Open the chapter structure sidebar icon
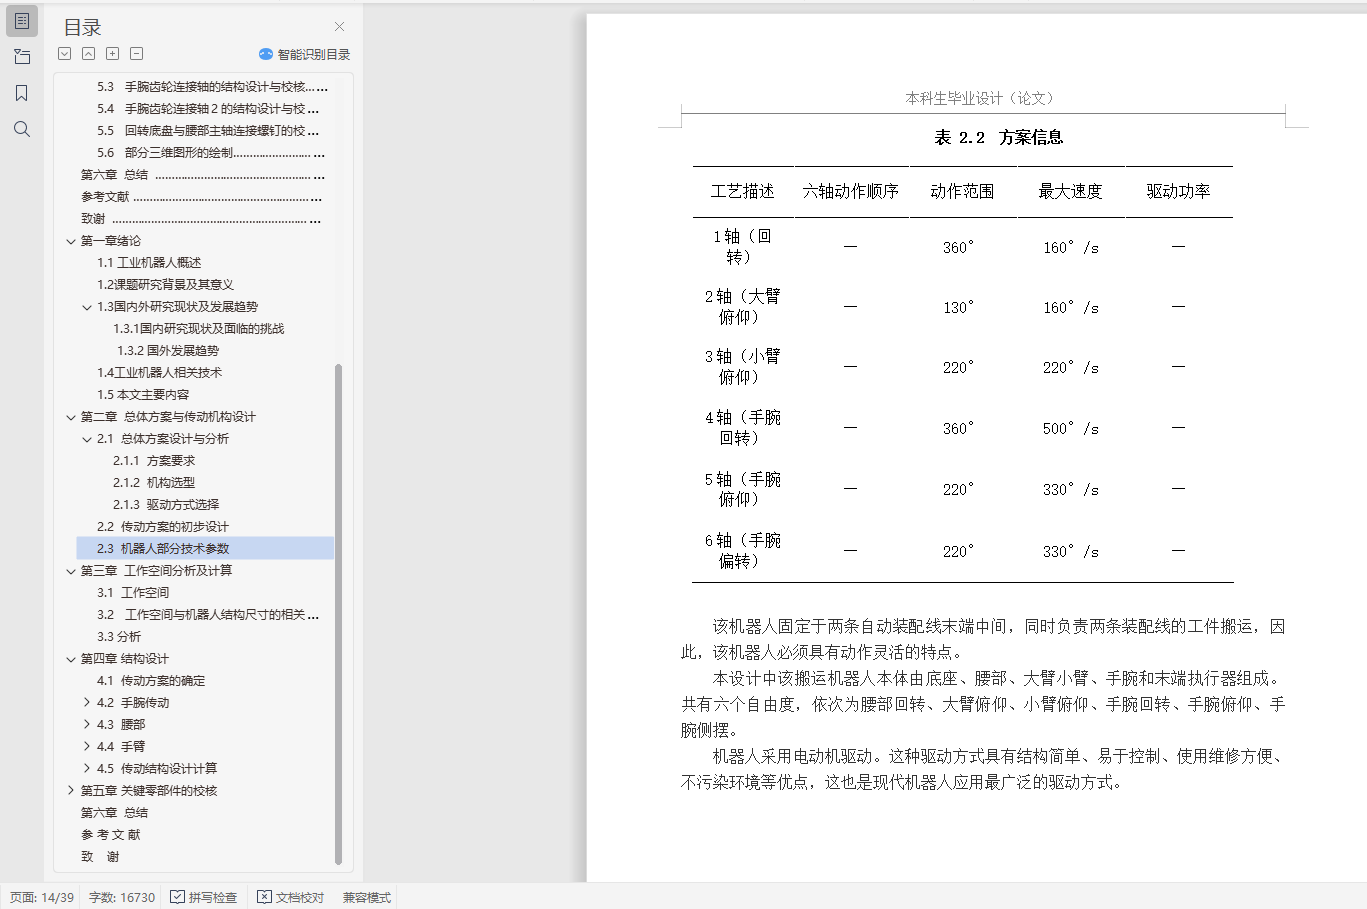Viewport: 1367px width, 909px height. pos(22,57)
